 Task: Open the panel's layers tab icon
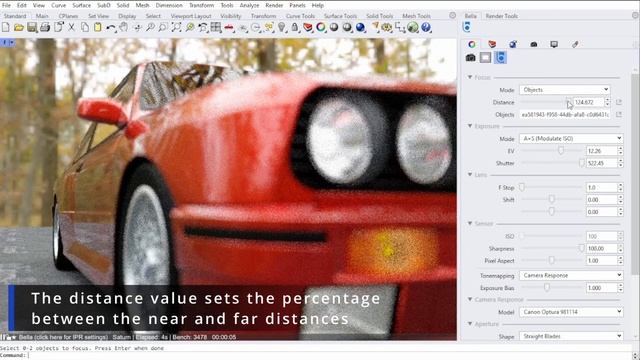tap(492, 44)
